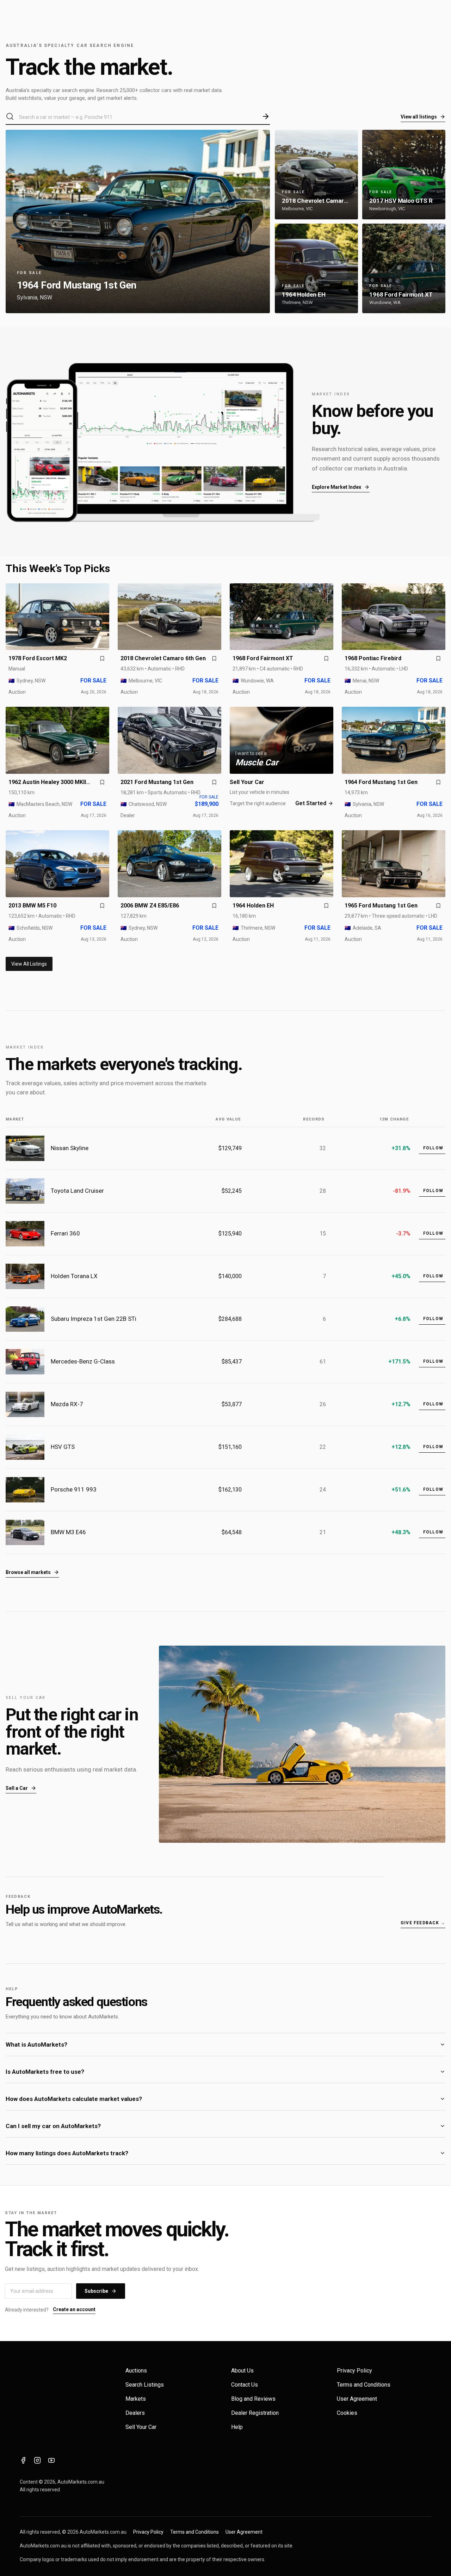Bookmark the 1968 Pontiac Firebird listing
Image resolution: width=451 pixels, height=2576 pixels.
click(438, 658)
